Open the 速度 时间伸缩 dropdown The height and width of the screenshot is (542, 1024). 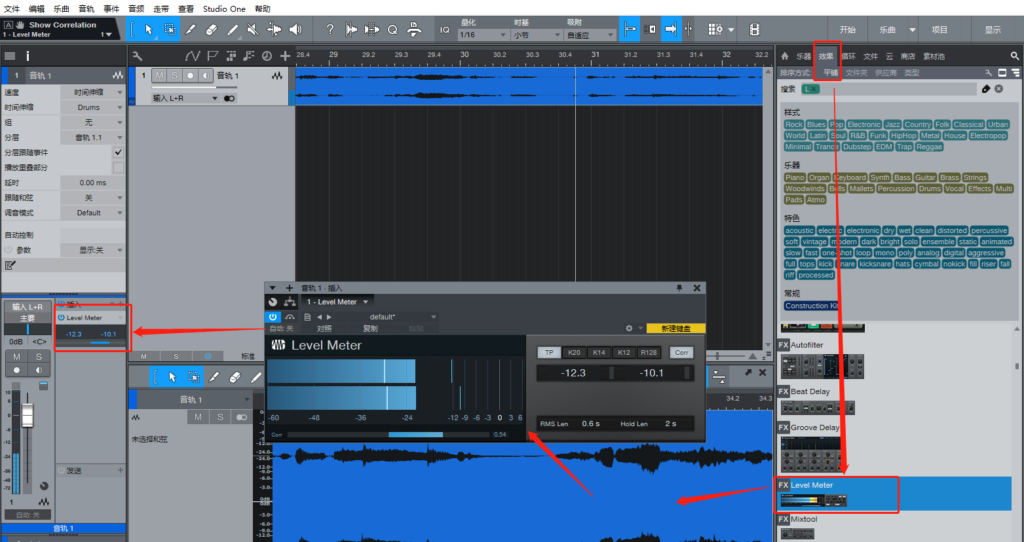pos(92,92)
